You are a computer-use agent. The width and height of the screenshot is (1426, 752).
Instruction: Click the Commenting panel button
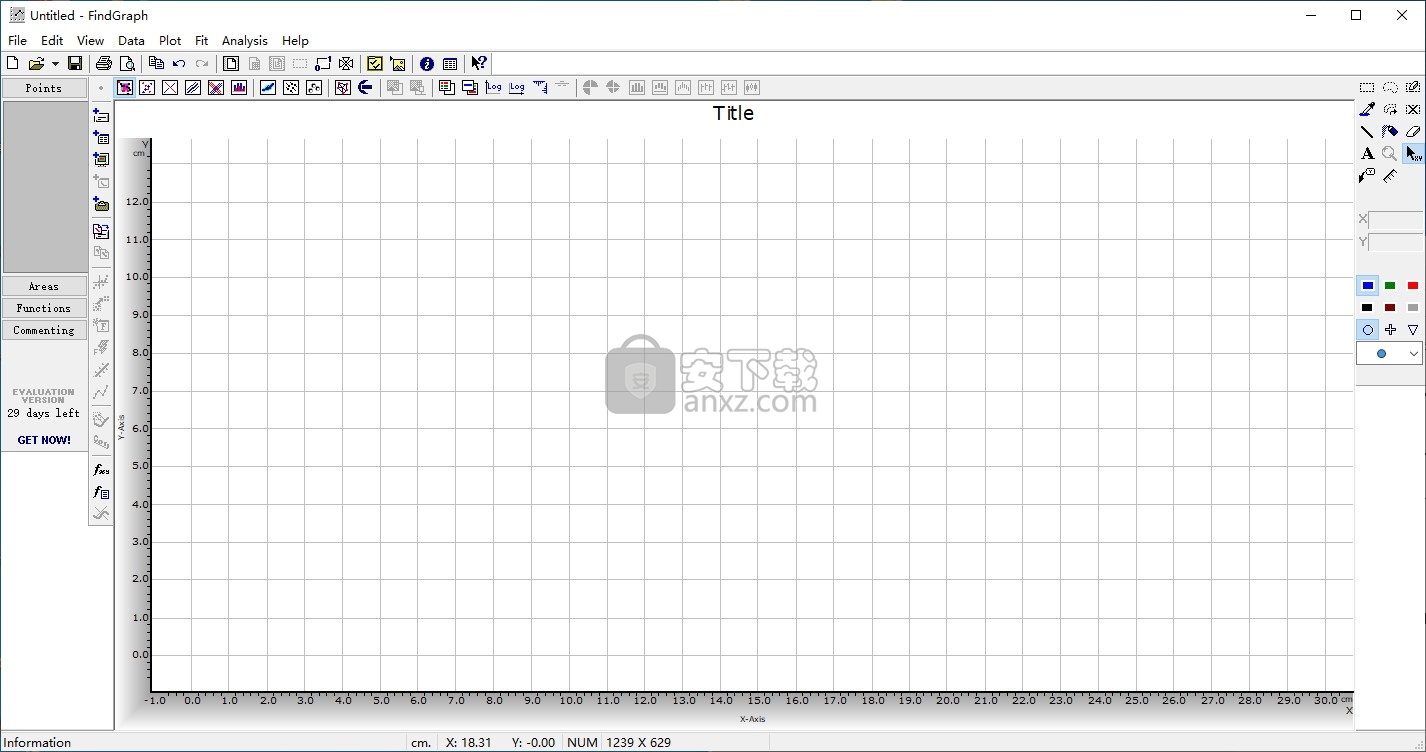point(44,330)
